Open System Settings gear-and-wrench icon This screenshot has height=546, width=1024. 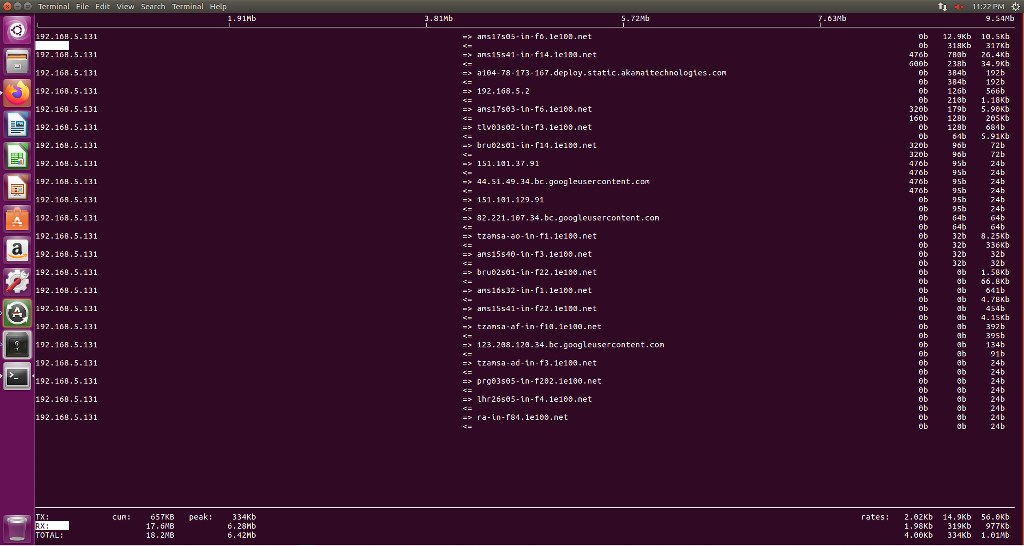click(x=17, y=281)
